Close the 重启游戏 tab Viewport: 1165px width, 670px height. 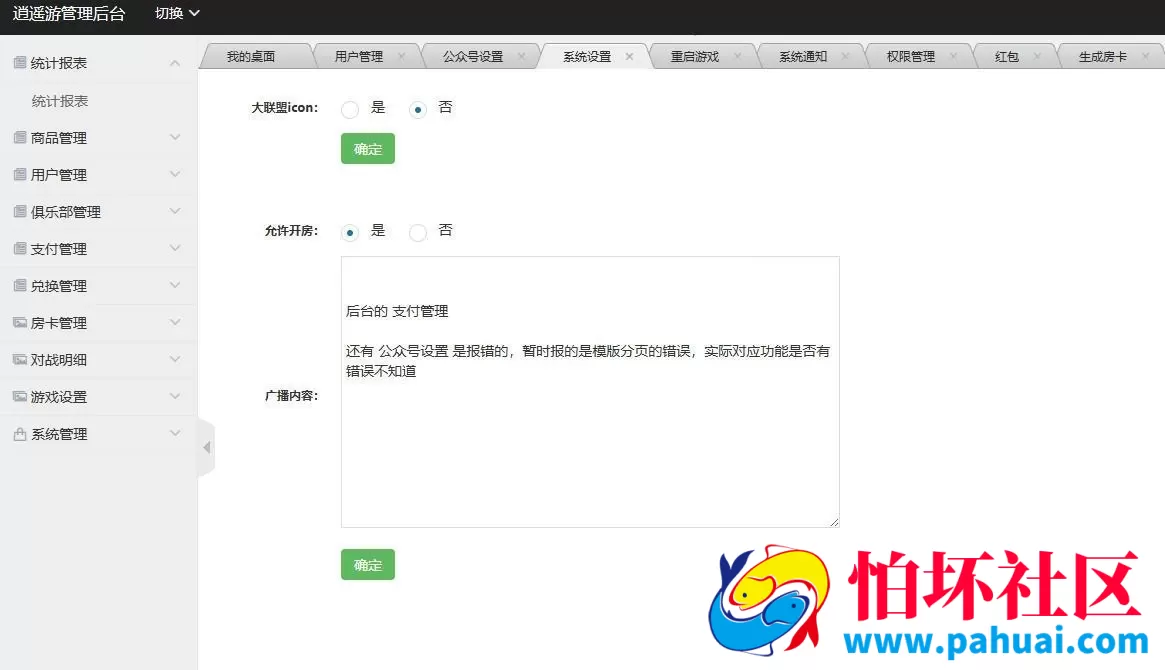(x=737, y=56)
